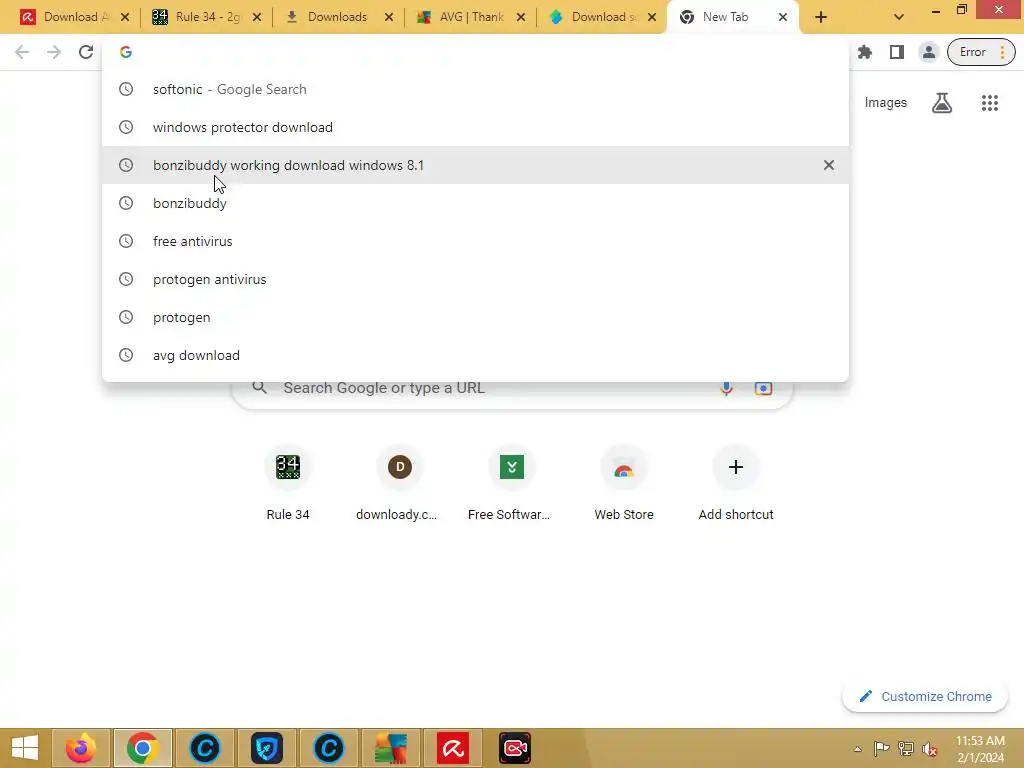Expand the tab search dropdown chevron
Viewport: 1024px width, 768px height.
899,18
